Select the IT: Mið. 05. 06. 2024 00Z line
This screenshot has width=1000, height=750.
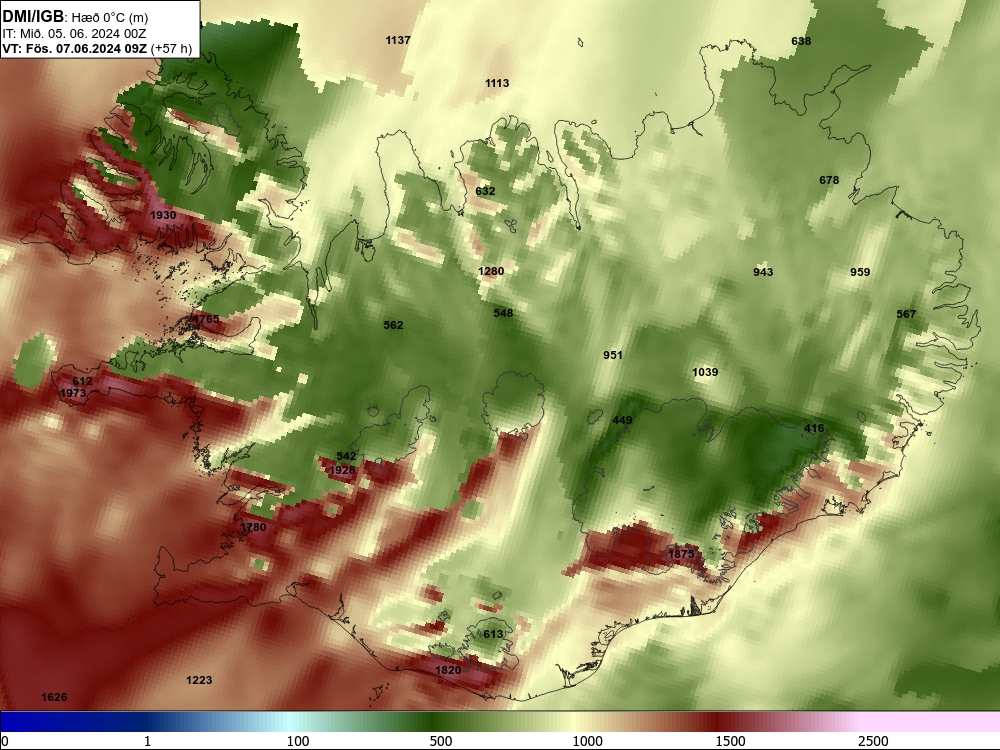[74, 34]
